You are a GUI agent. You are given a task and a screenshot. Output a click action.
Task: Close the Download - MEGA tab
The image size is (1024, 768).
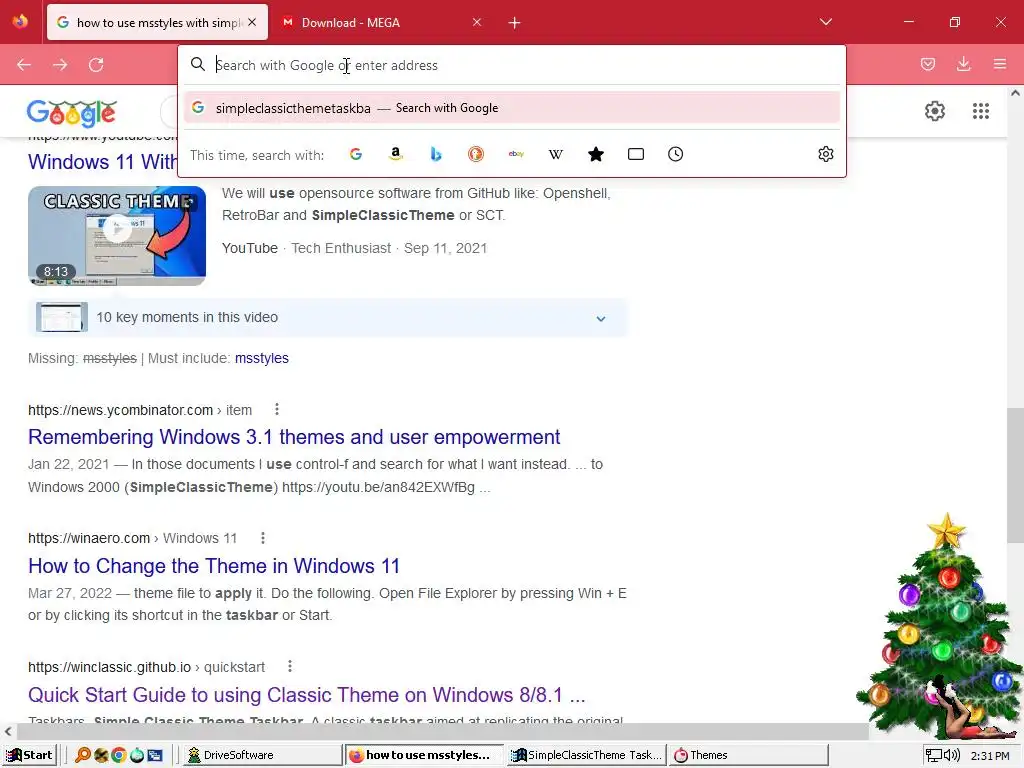(477, 22)
